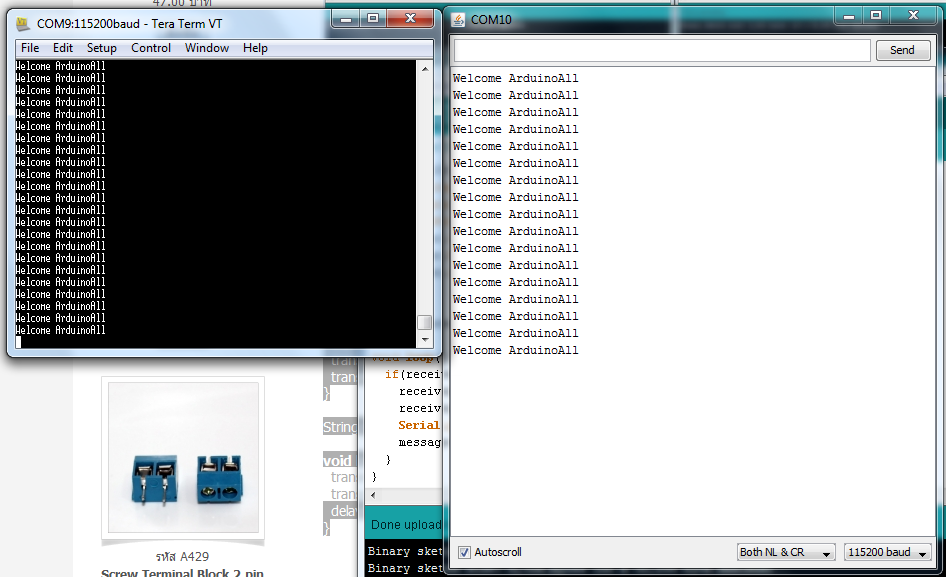Screen dimensions: 946x577
Task: Open the Screw Terminal Block 2 pin link
Action: point(182,572)
